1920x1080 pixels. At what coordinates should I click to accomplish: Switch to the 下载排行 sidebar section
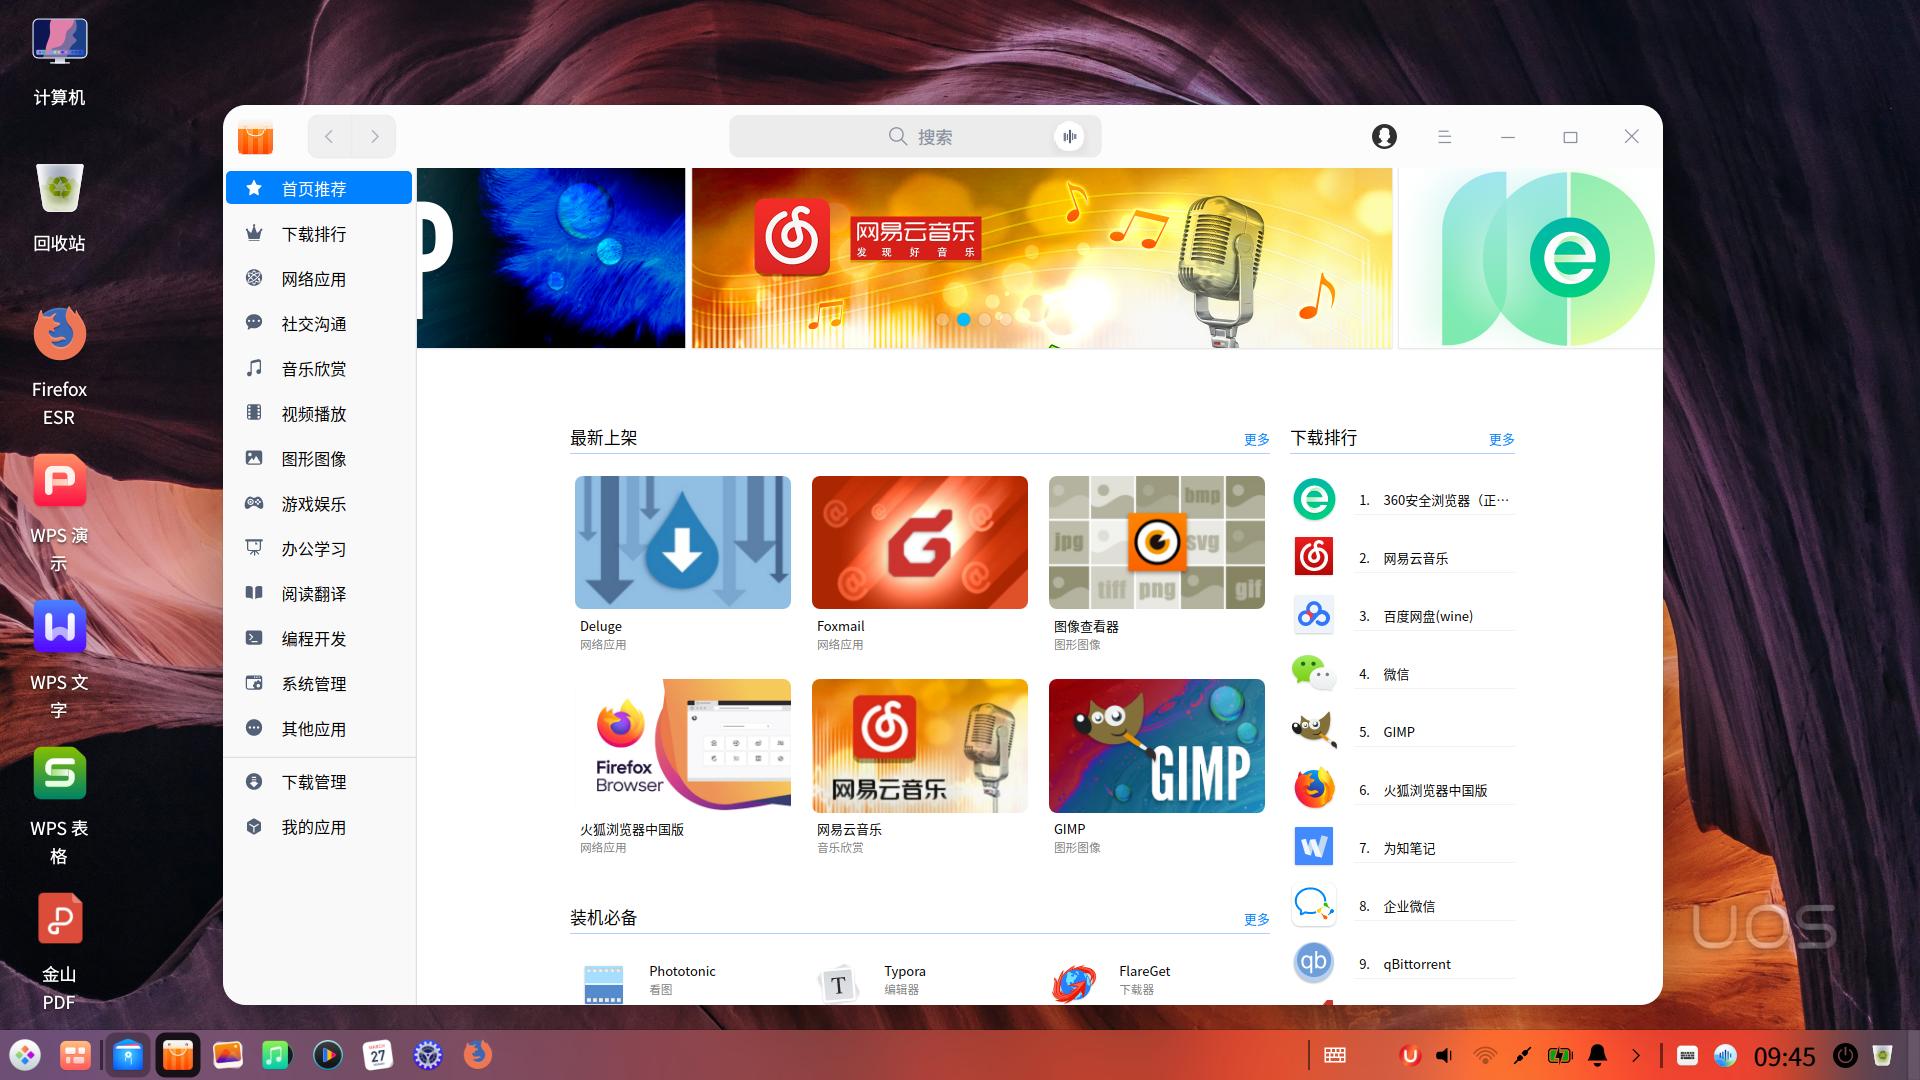[313, 233]
